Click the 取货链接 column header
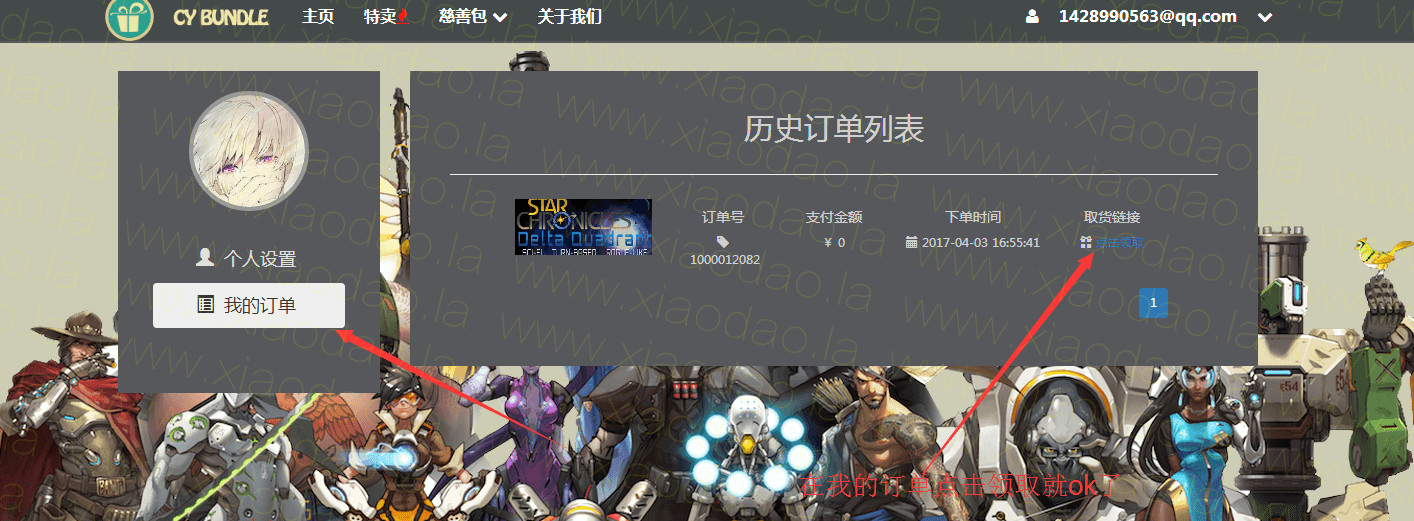This screenshot has width=1414, height=521. [x=1112, y=217]
